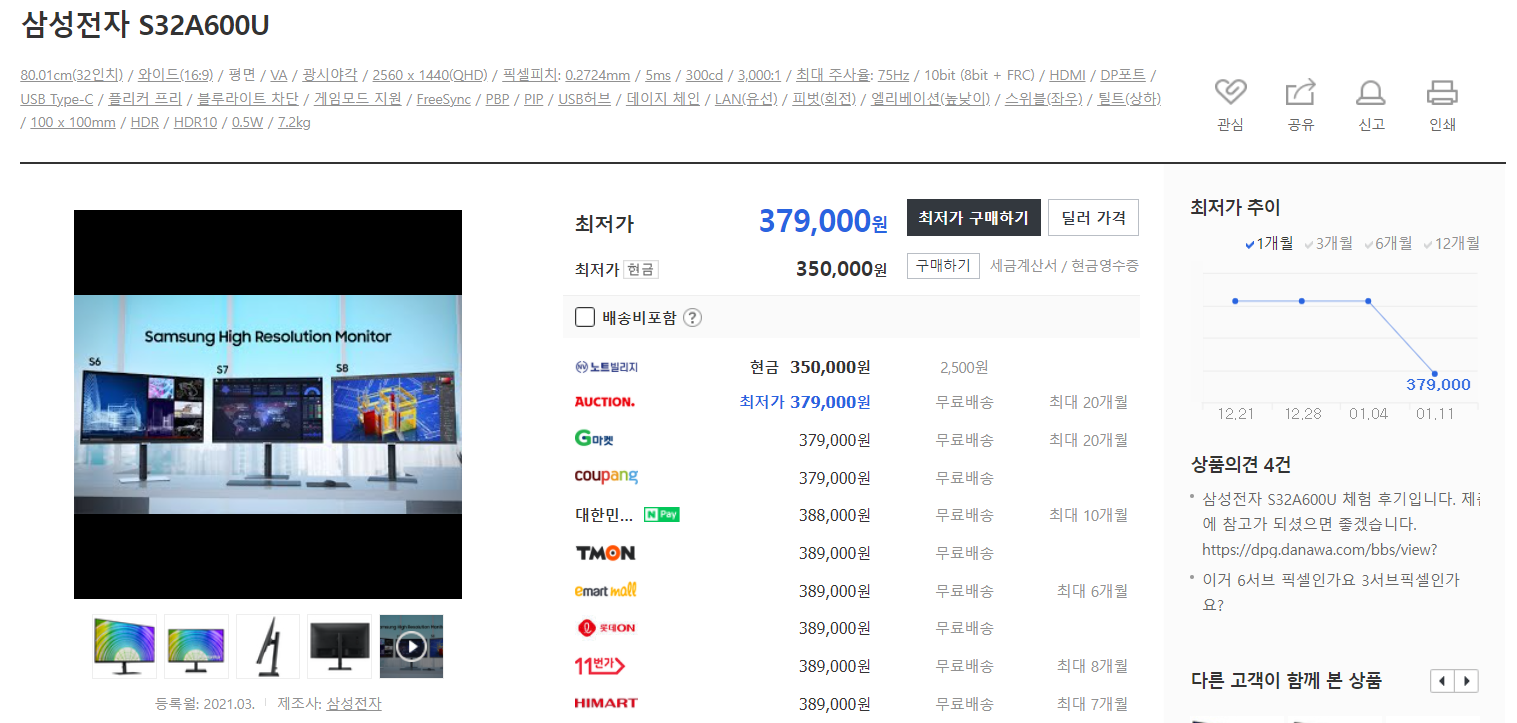Click the 80.01cm(32인치) spec link
This screenshot has width=1517, height=723.
coord(72,75)
